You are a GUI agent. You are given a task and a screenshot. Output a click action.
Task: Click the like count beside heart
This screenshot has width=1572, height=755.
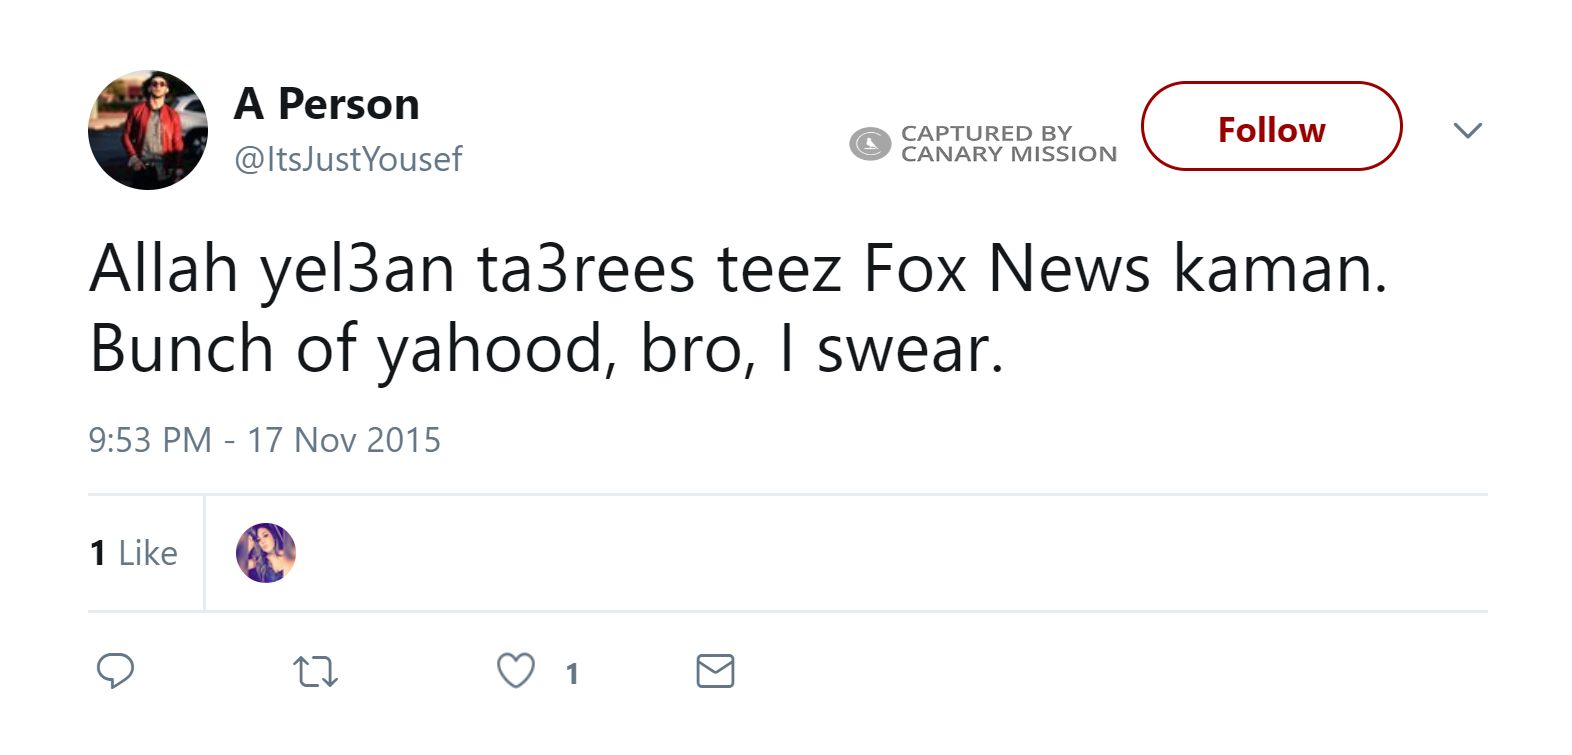point(572,674)
